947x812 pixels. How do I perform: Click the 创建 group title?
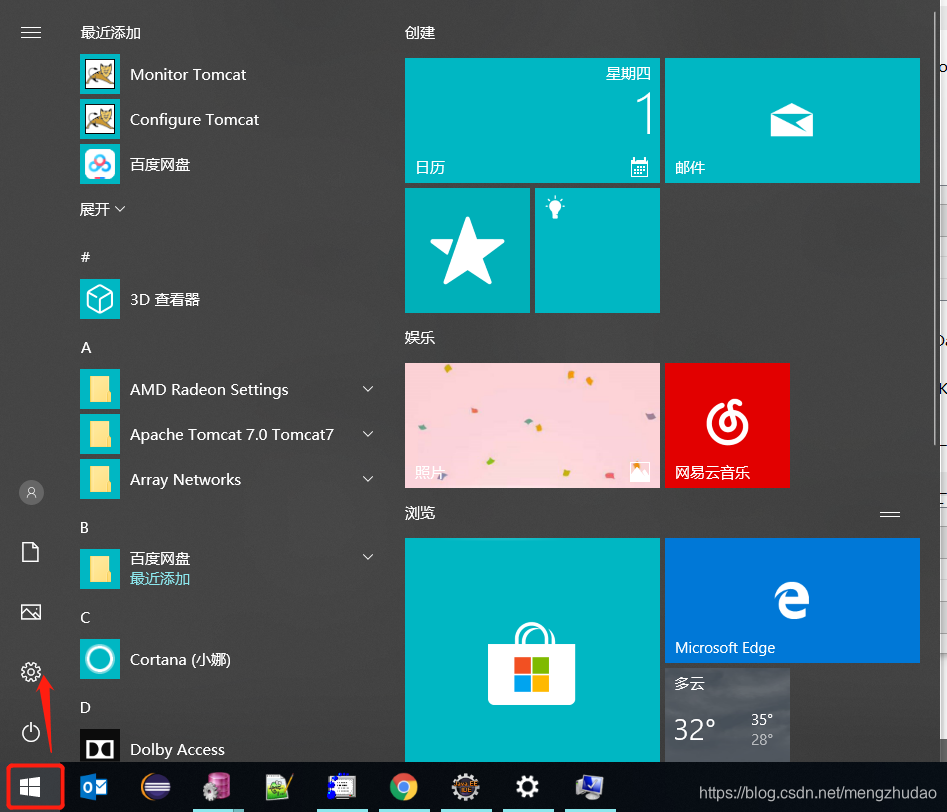(420, 33)
